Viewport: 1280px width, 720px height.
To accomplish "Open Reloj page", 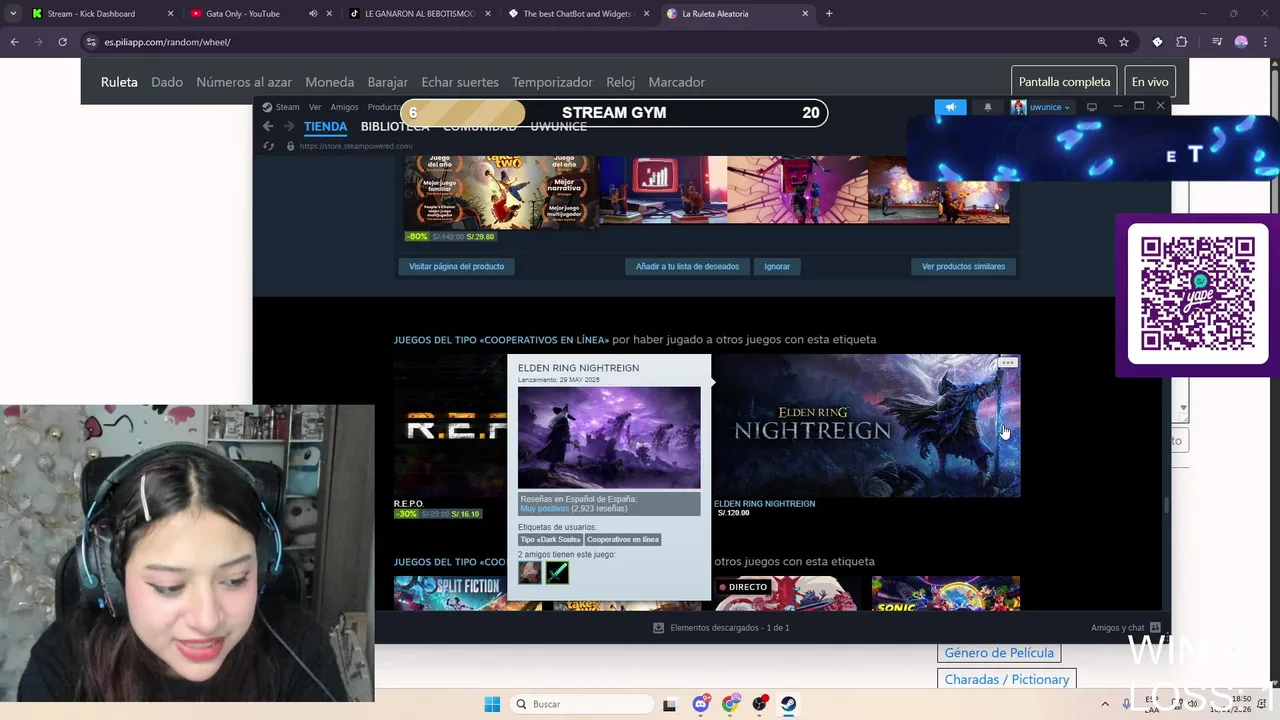I will coord(620,82).
